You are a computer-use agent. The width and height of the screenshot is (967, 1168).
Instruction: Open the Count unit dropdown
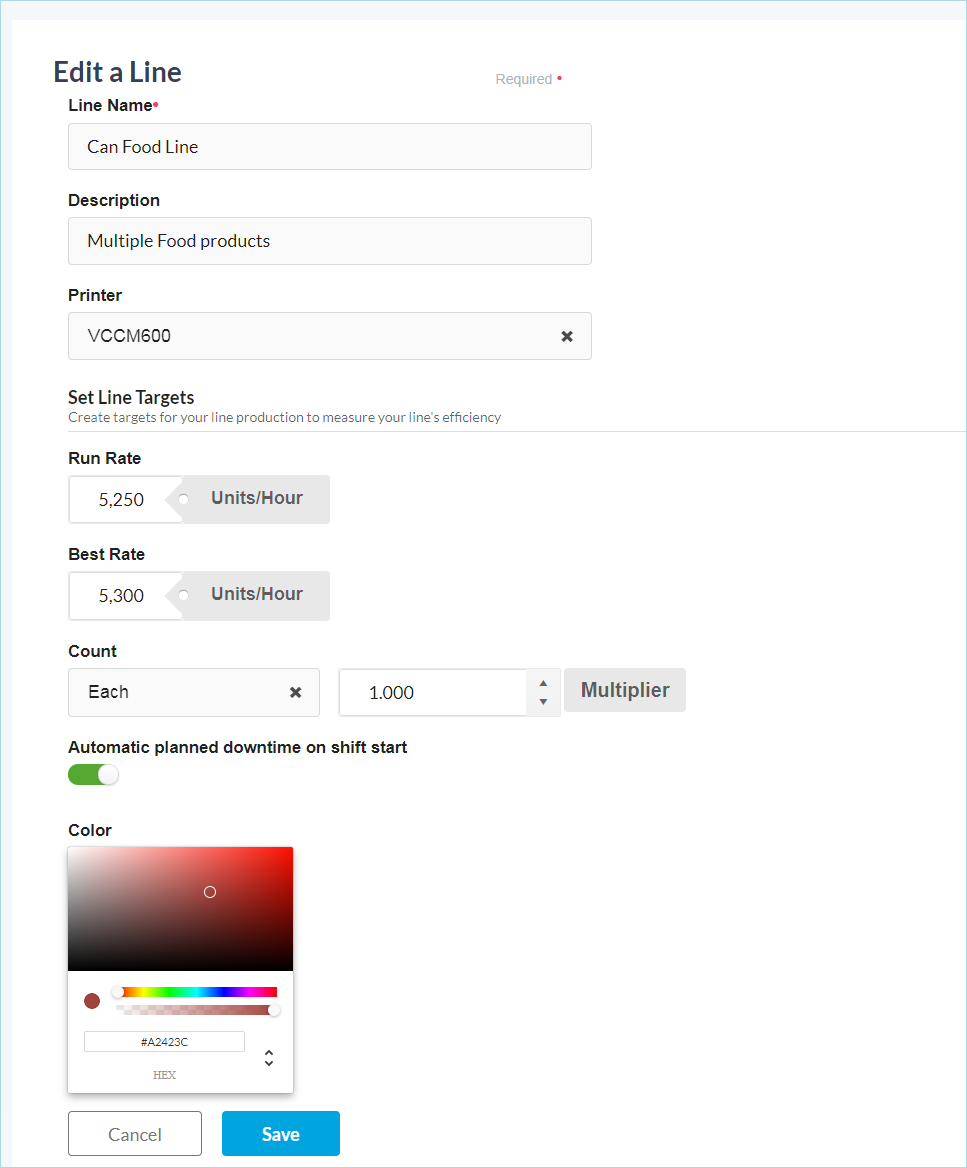click(x=180, y=692)
